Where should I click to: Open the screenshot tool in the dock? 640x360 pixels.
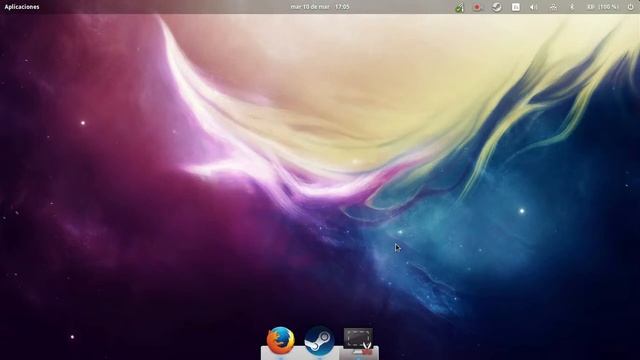tap(358, 341)
